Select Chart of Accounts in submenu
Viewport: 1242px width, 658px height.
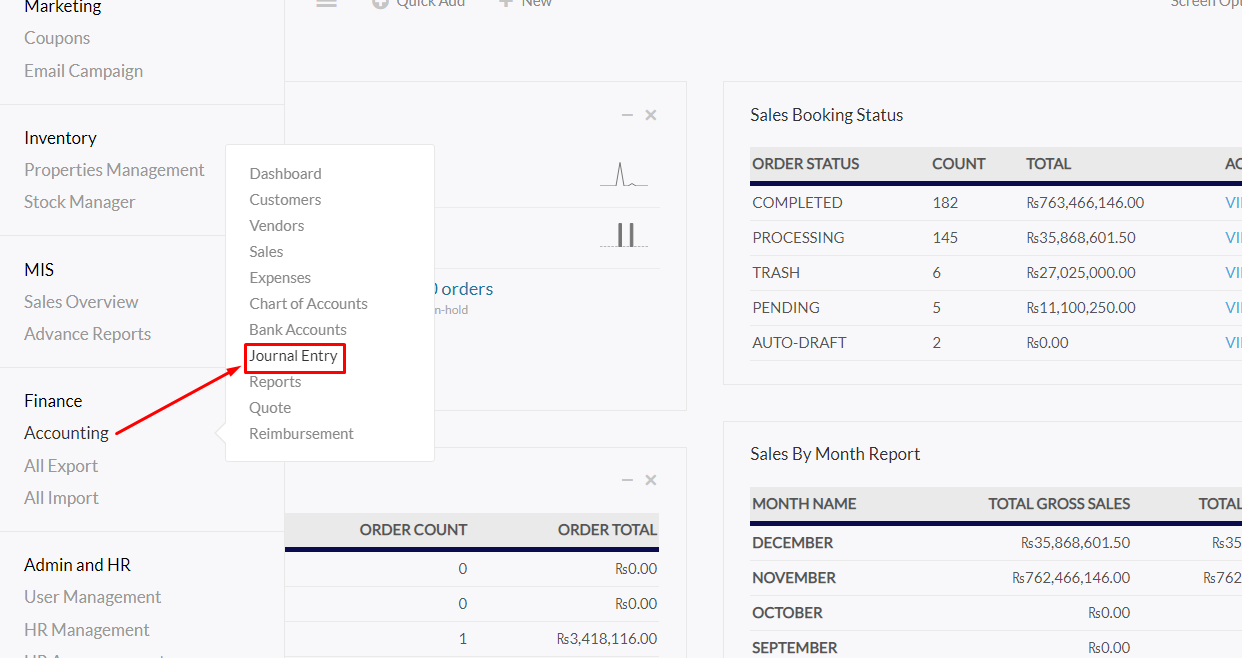click(x=308, y=304)
